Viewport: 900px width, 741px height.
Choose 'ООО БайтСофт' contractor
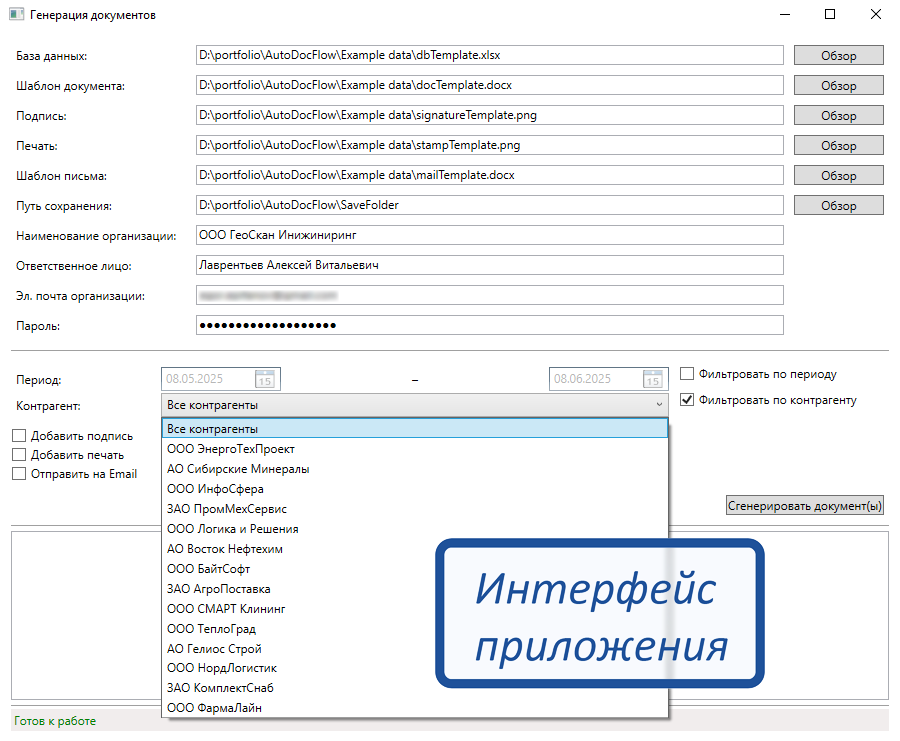click(415, 569)
